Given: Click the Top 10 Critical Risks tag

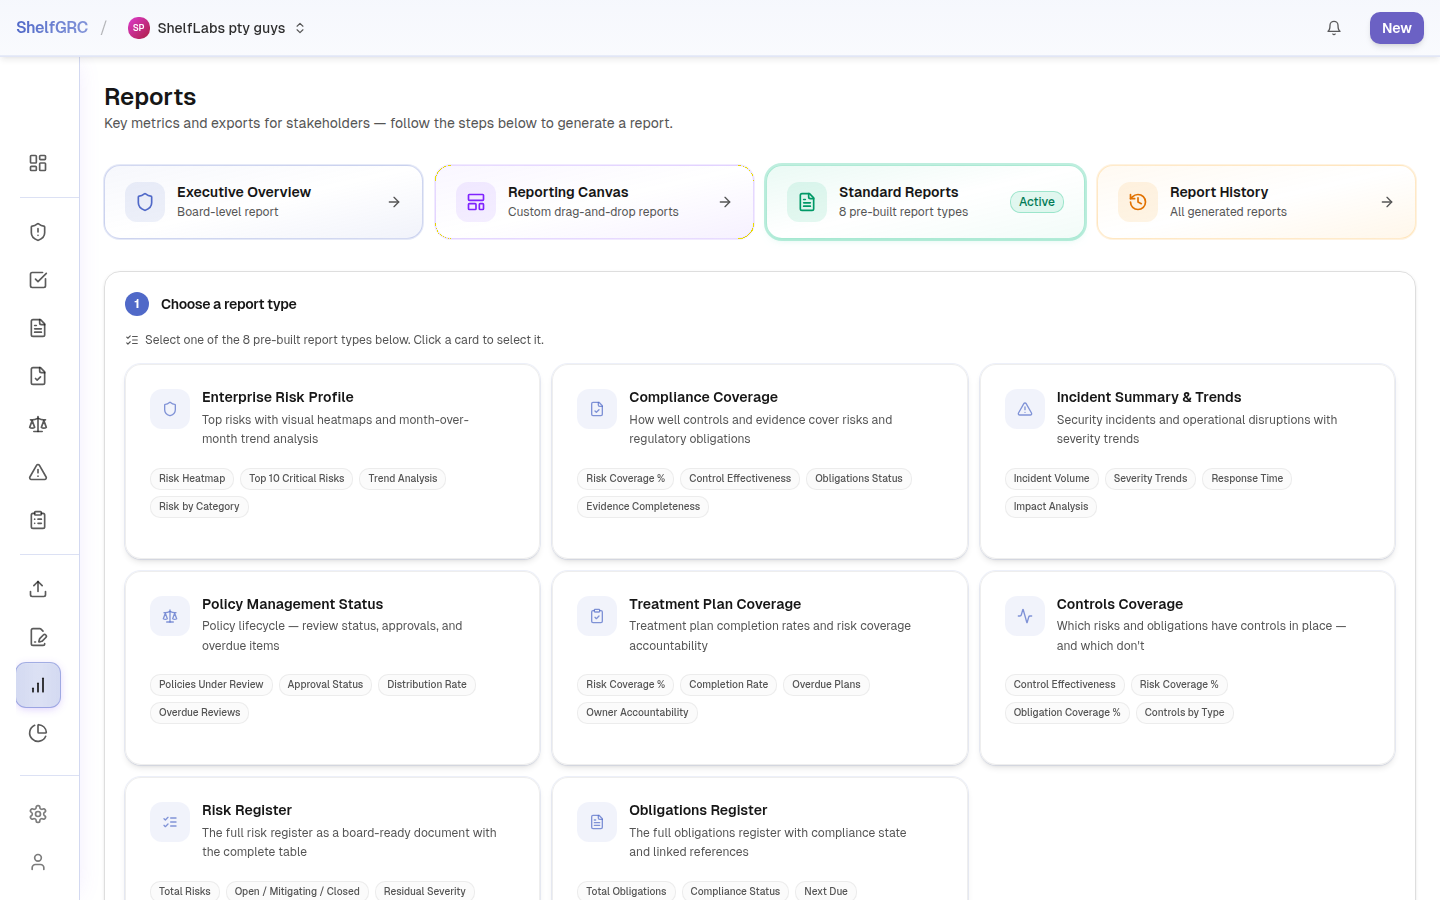Looking at the screenshot, I should (296, 479).
